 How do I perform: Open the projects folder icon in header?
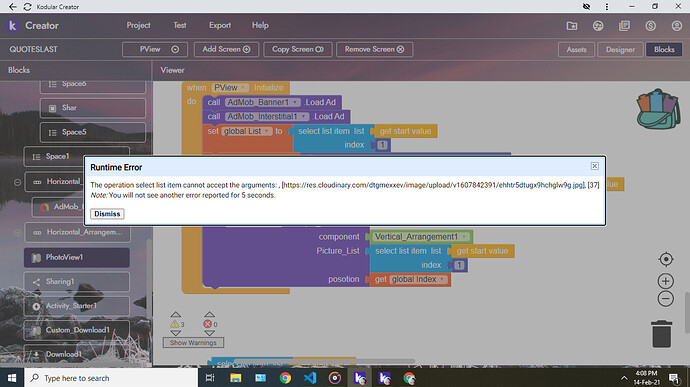(x=572, y=26)
